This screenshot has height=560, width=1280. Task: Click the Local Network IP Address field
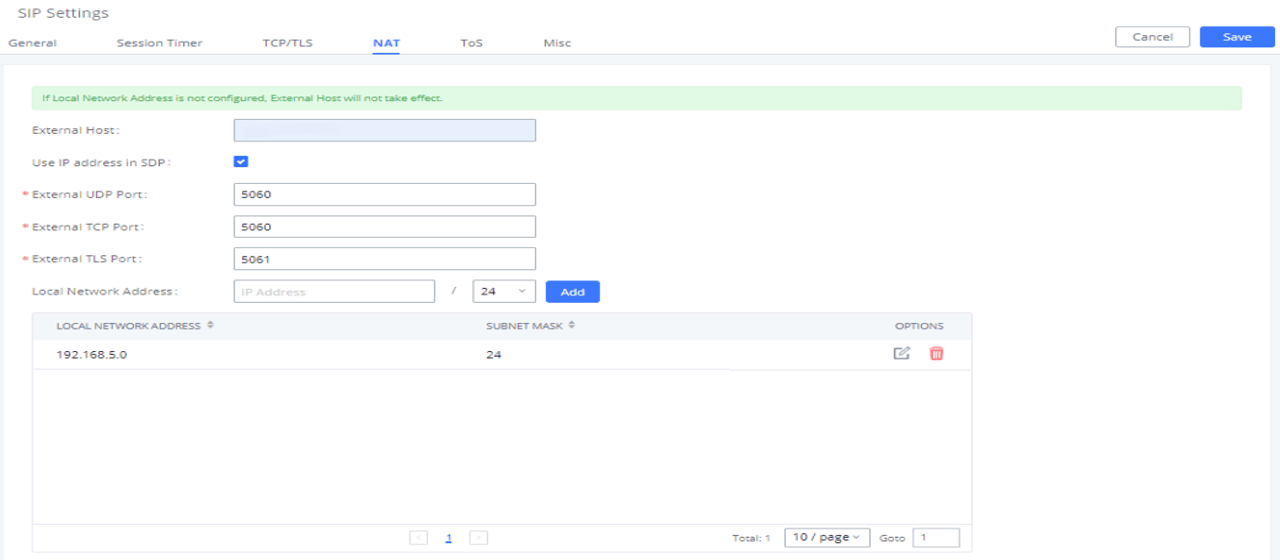pos(334,292)
